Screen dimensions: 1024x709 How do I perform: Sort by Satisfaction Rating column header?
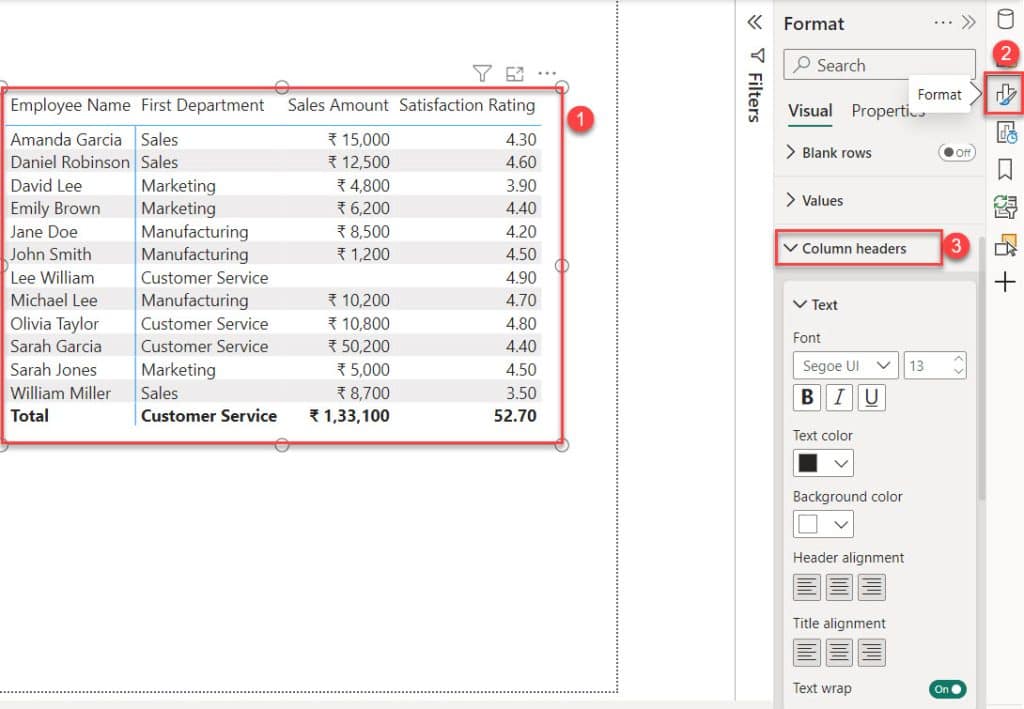point(467,105)
